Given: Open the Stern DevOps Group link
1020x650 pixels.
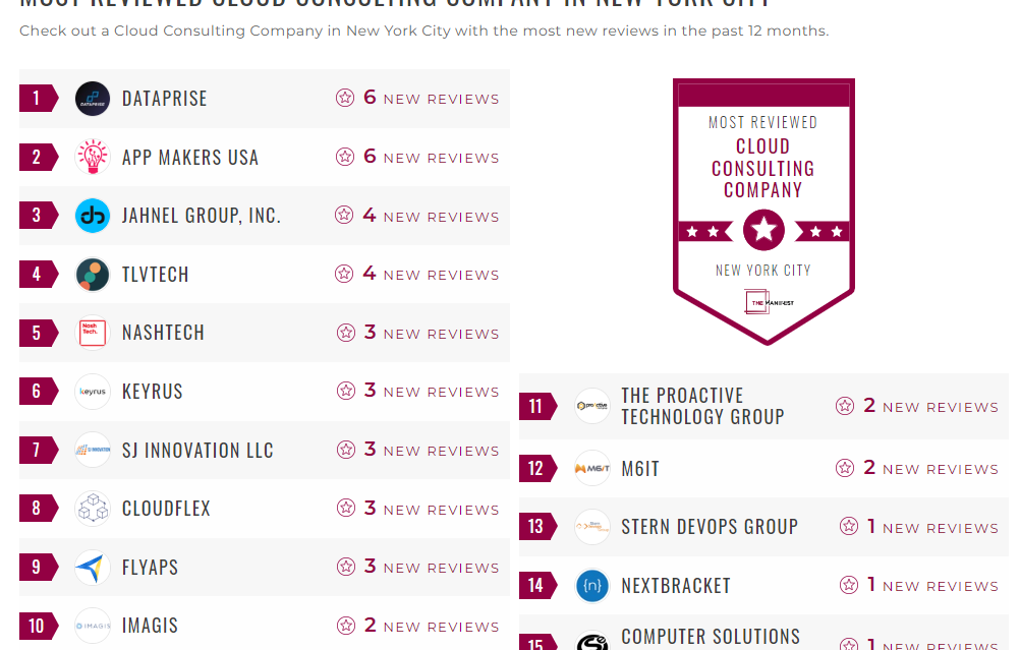Looking at the screenshot, I should [709, 527].
